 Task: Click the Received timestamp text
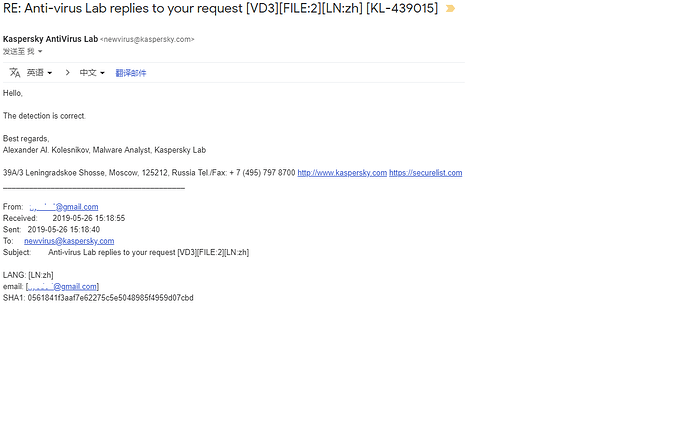pos(88,218)
